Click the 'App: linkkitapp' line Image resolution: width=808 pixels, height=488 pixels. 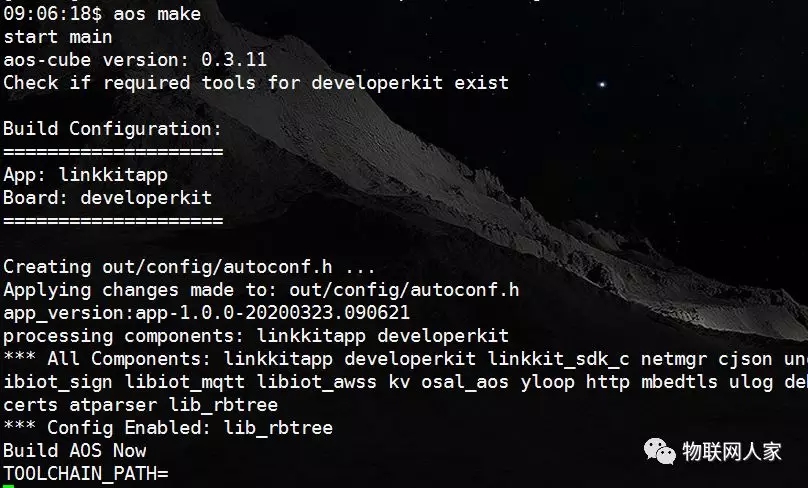point(86,175)
